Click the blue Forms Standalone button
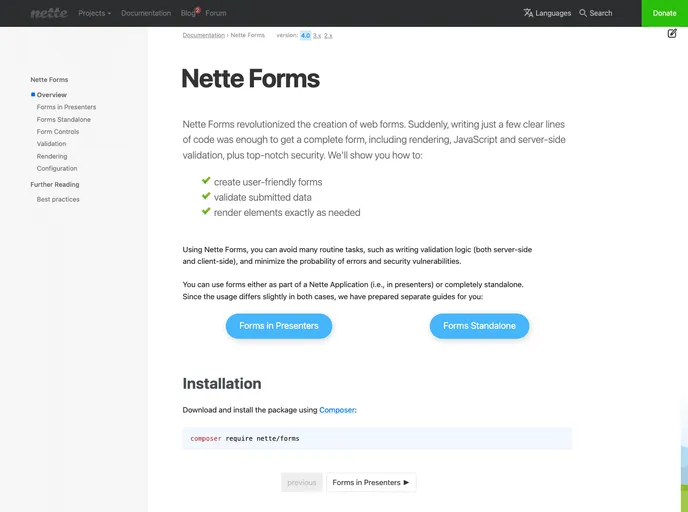 point(479,325)
